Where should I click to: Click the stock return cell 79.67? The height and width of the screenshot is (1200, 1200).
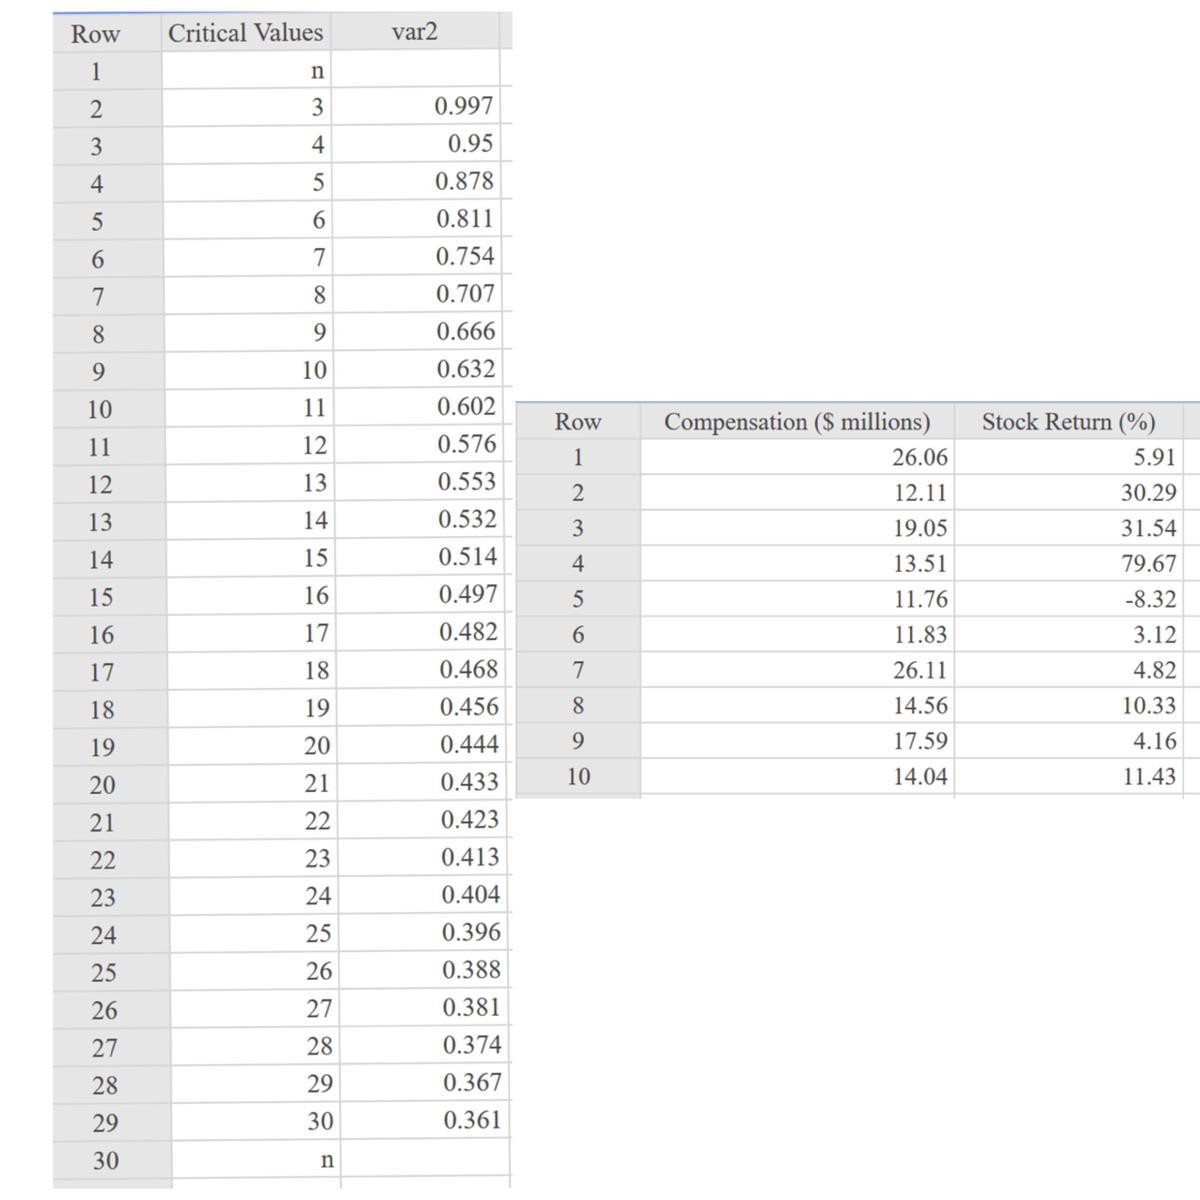(1068, 564)
